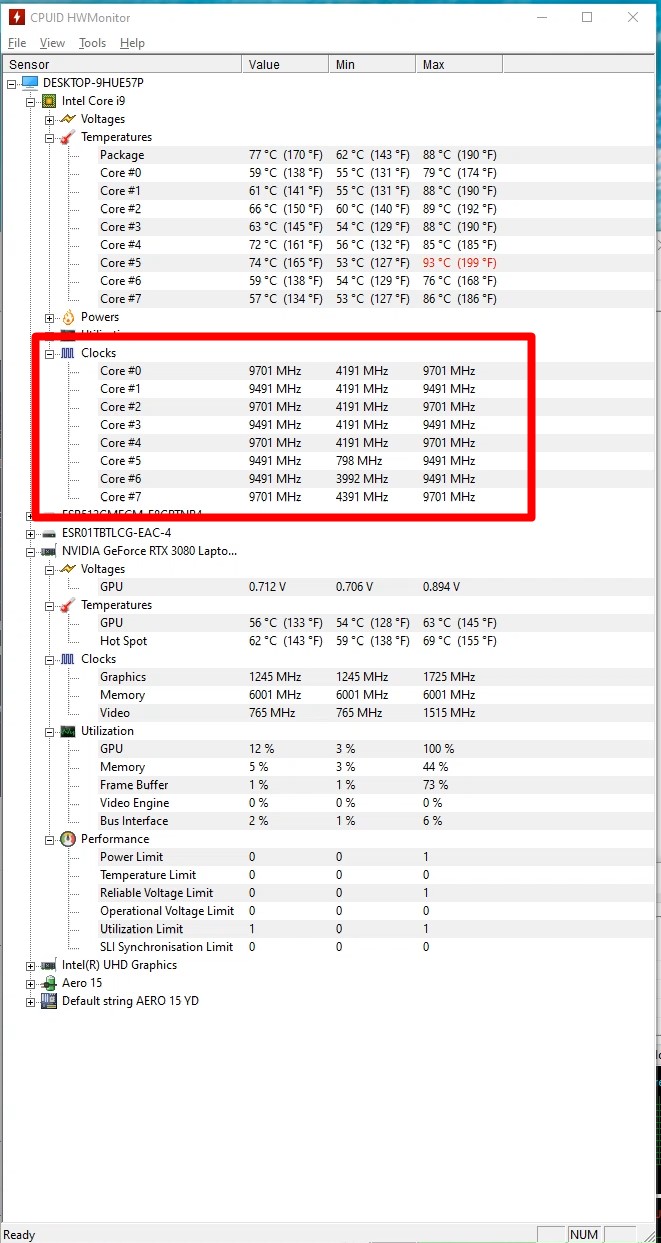Viewport: 661px width, 1243px height.
Task: Open the Tools menu
Action: pos(92,43)
